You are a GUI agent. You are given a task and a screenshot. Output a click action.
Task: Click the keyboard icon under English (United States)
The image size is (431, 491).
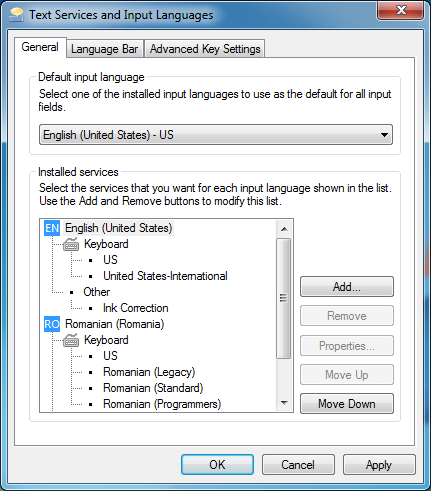(71, 244)
